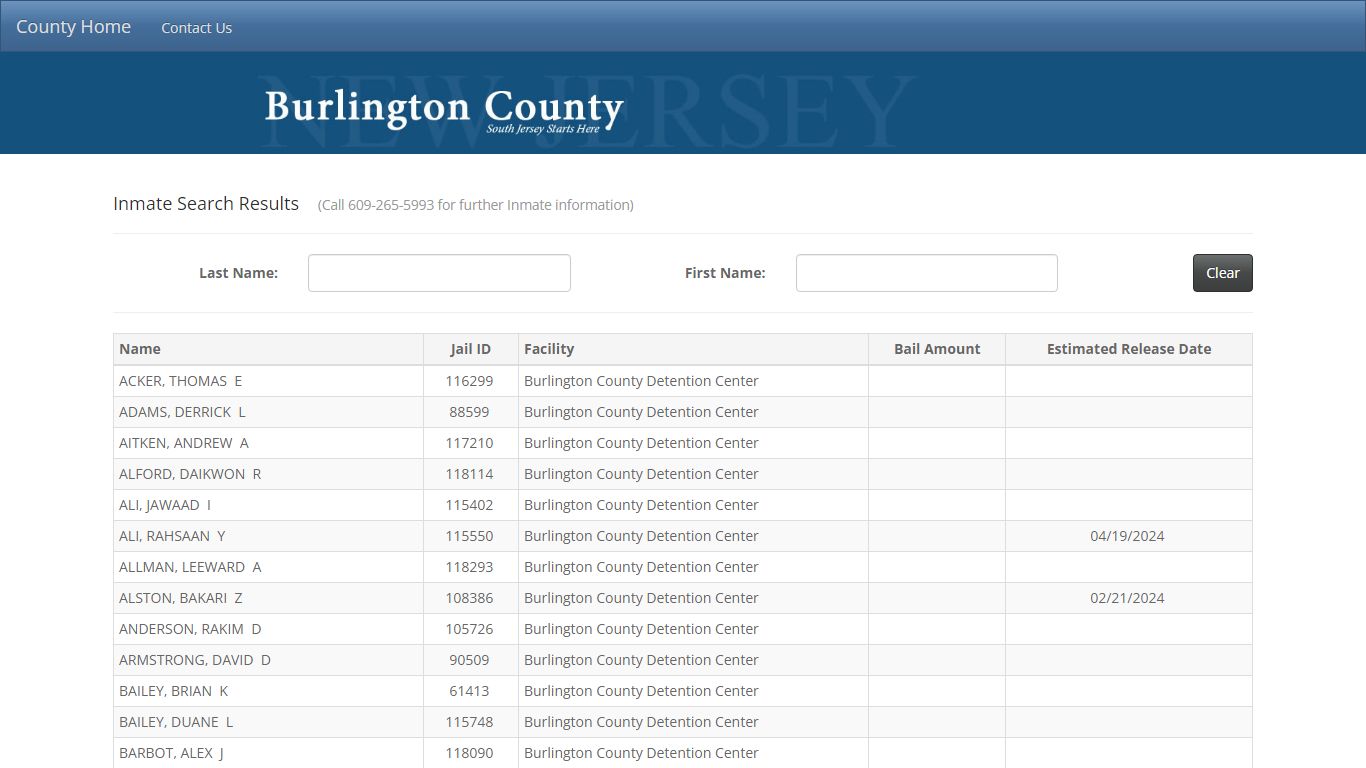1366x768 pixels.
Task: Select BARBOT, ALEX J from the results
Action: click(171, 753)
